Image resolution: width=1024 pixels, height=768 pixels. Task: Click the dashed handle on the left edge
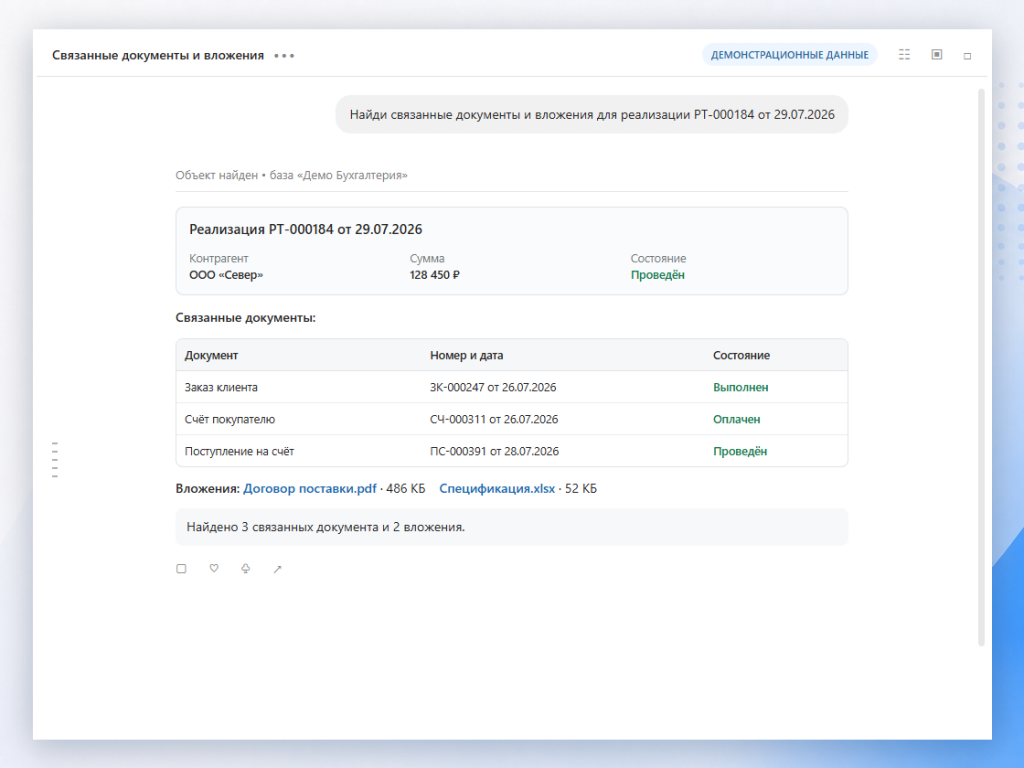pos(55,460)
